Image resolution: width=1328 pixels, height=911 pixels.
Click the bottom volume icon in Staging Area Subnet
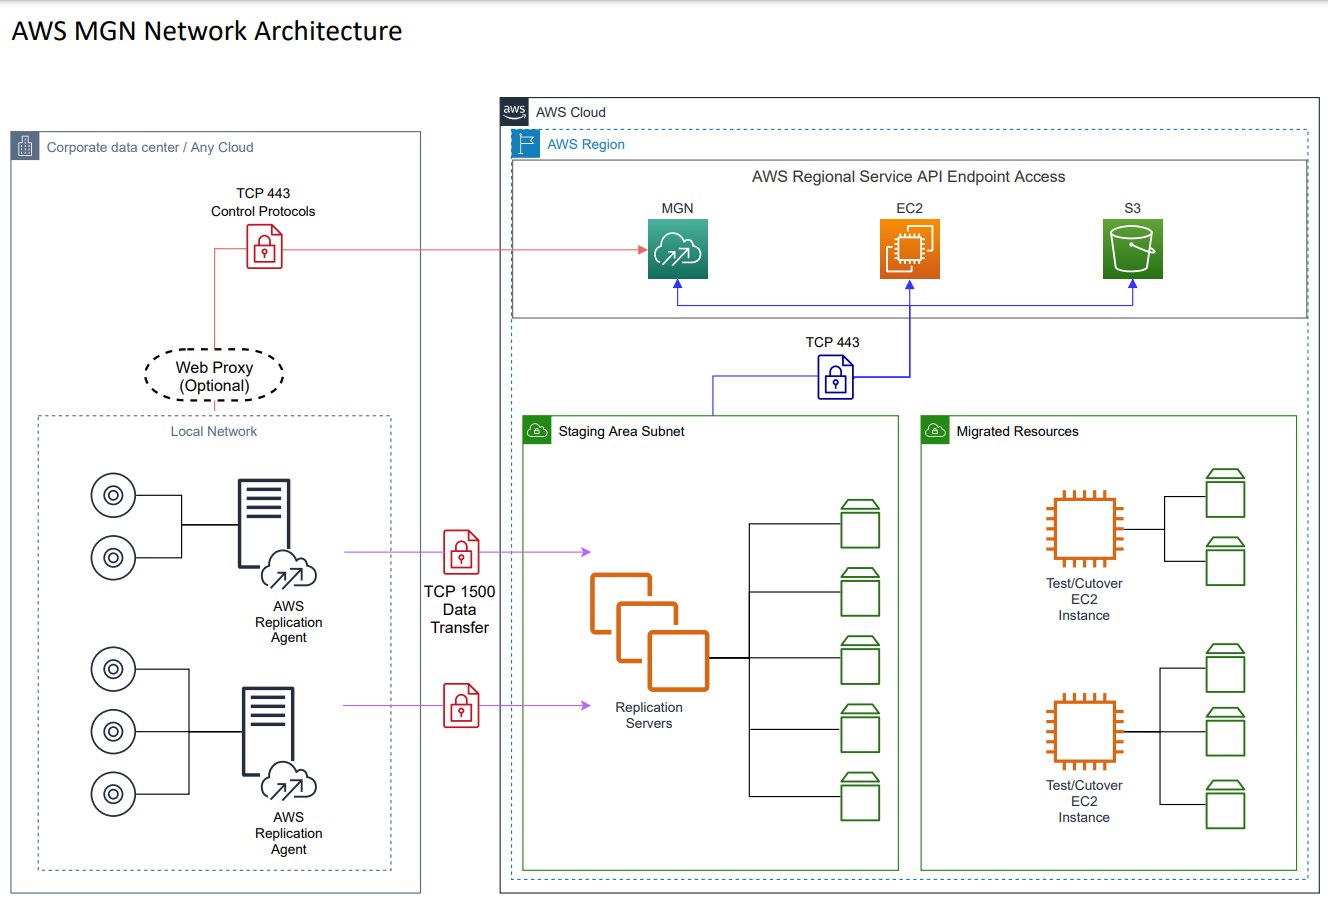(860, 796)
